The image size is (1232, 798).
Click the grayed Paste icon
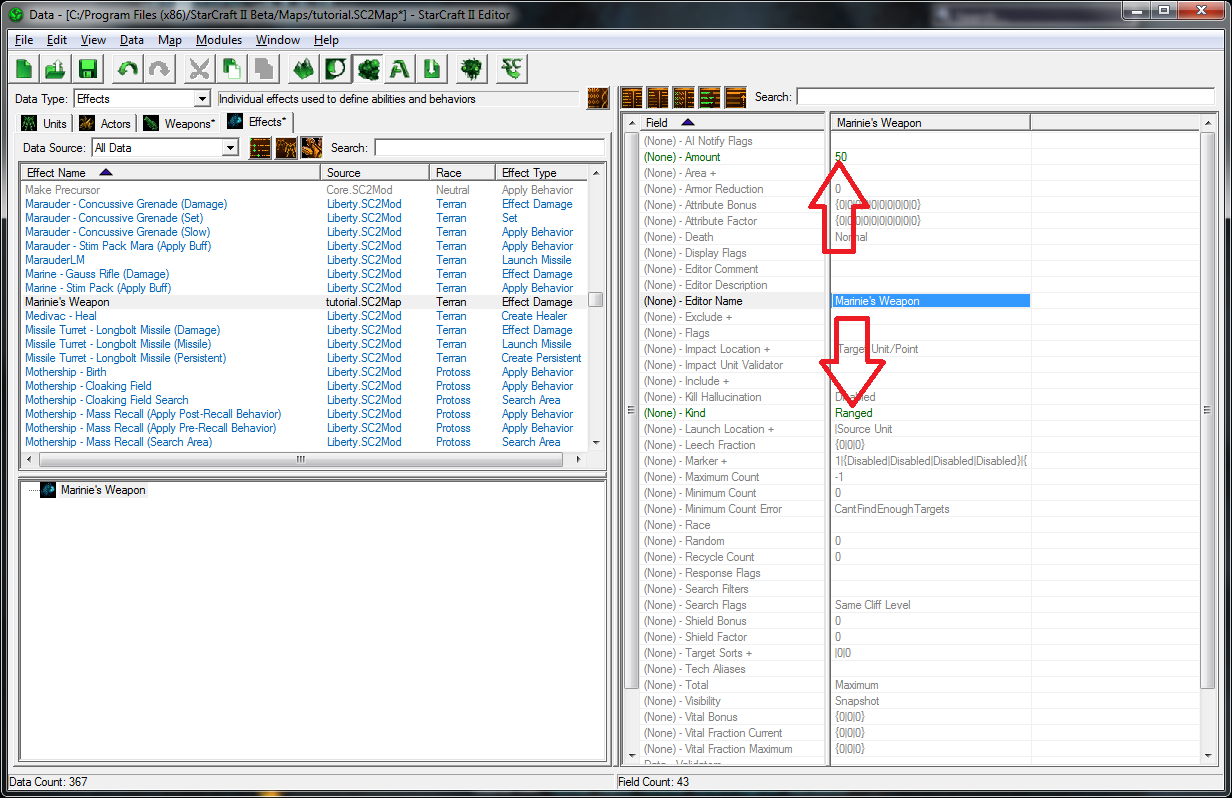pos(264,69)
